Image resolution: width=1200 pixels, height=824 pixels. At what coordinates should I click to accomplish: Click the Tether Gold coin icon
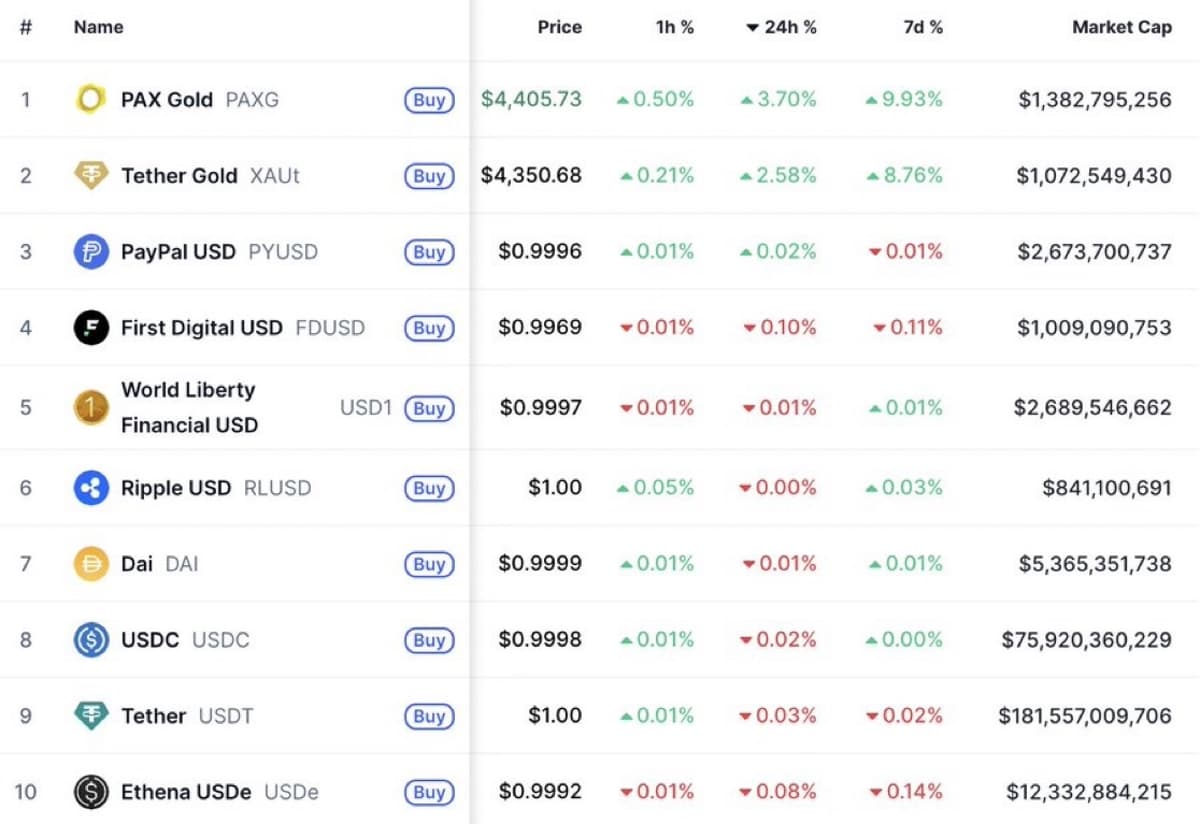[x=90, y=176]
